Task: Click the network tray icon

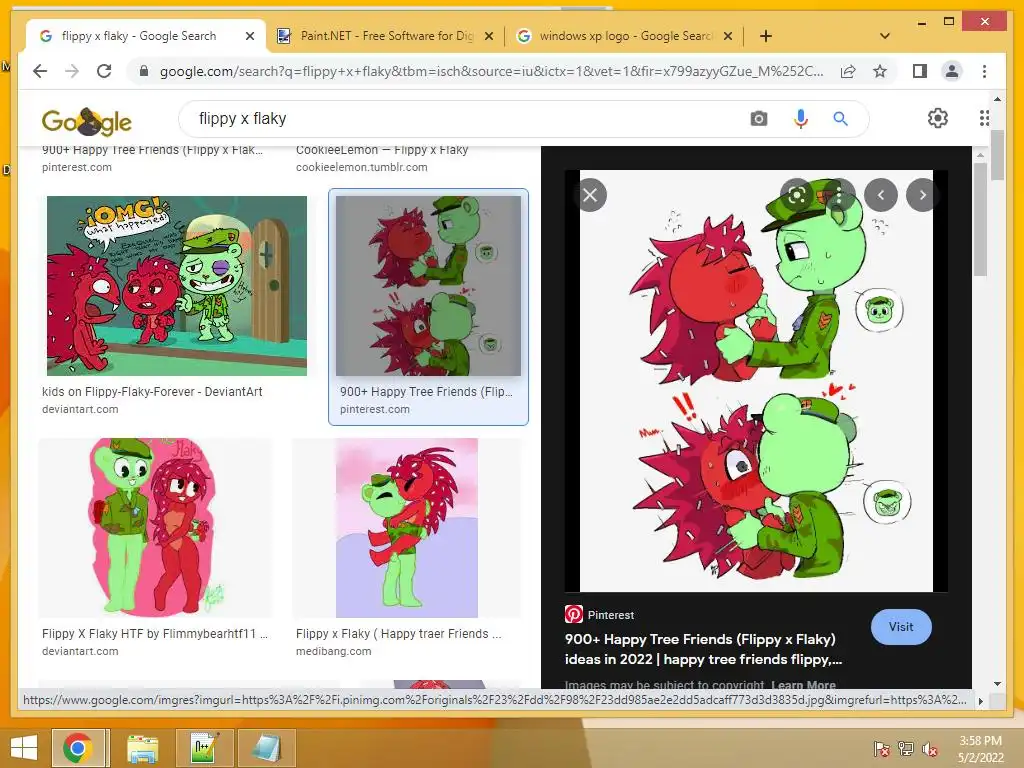Action: point(905,749)
